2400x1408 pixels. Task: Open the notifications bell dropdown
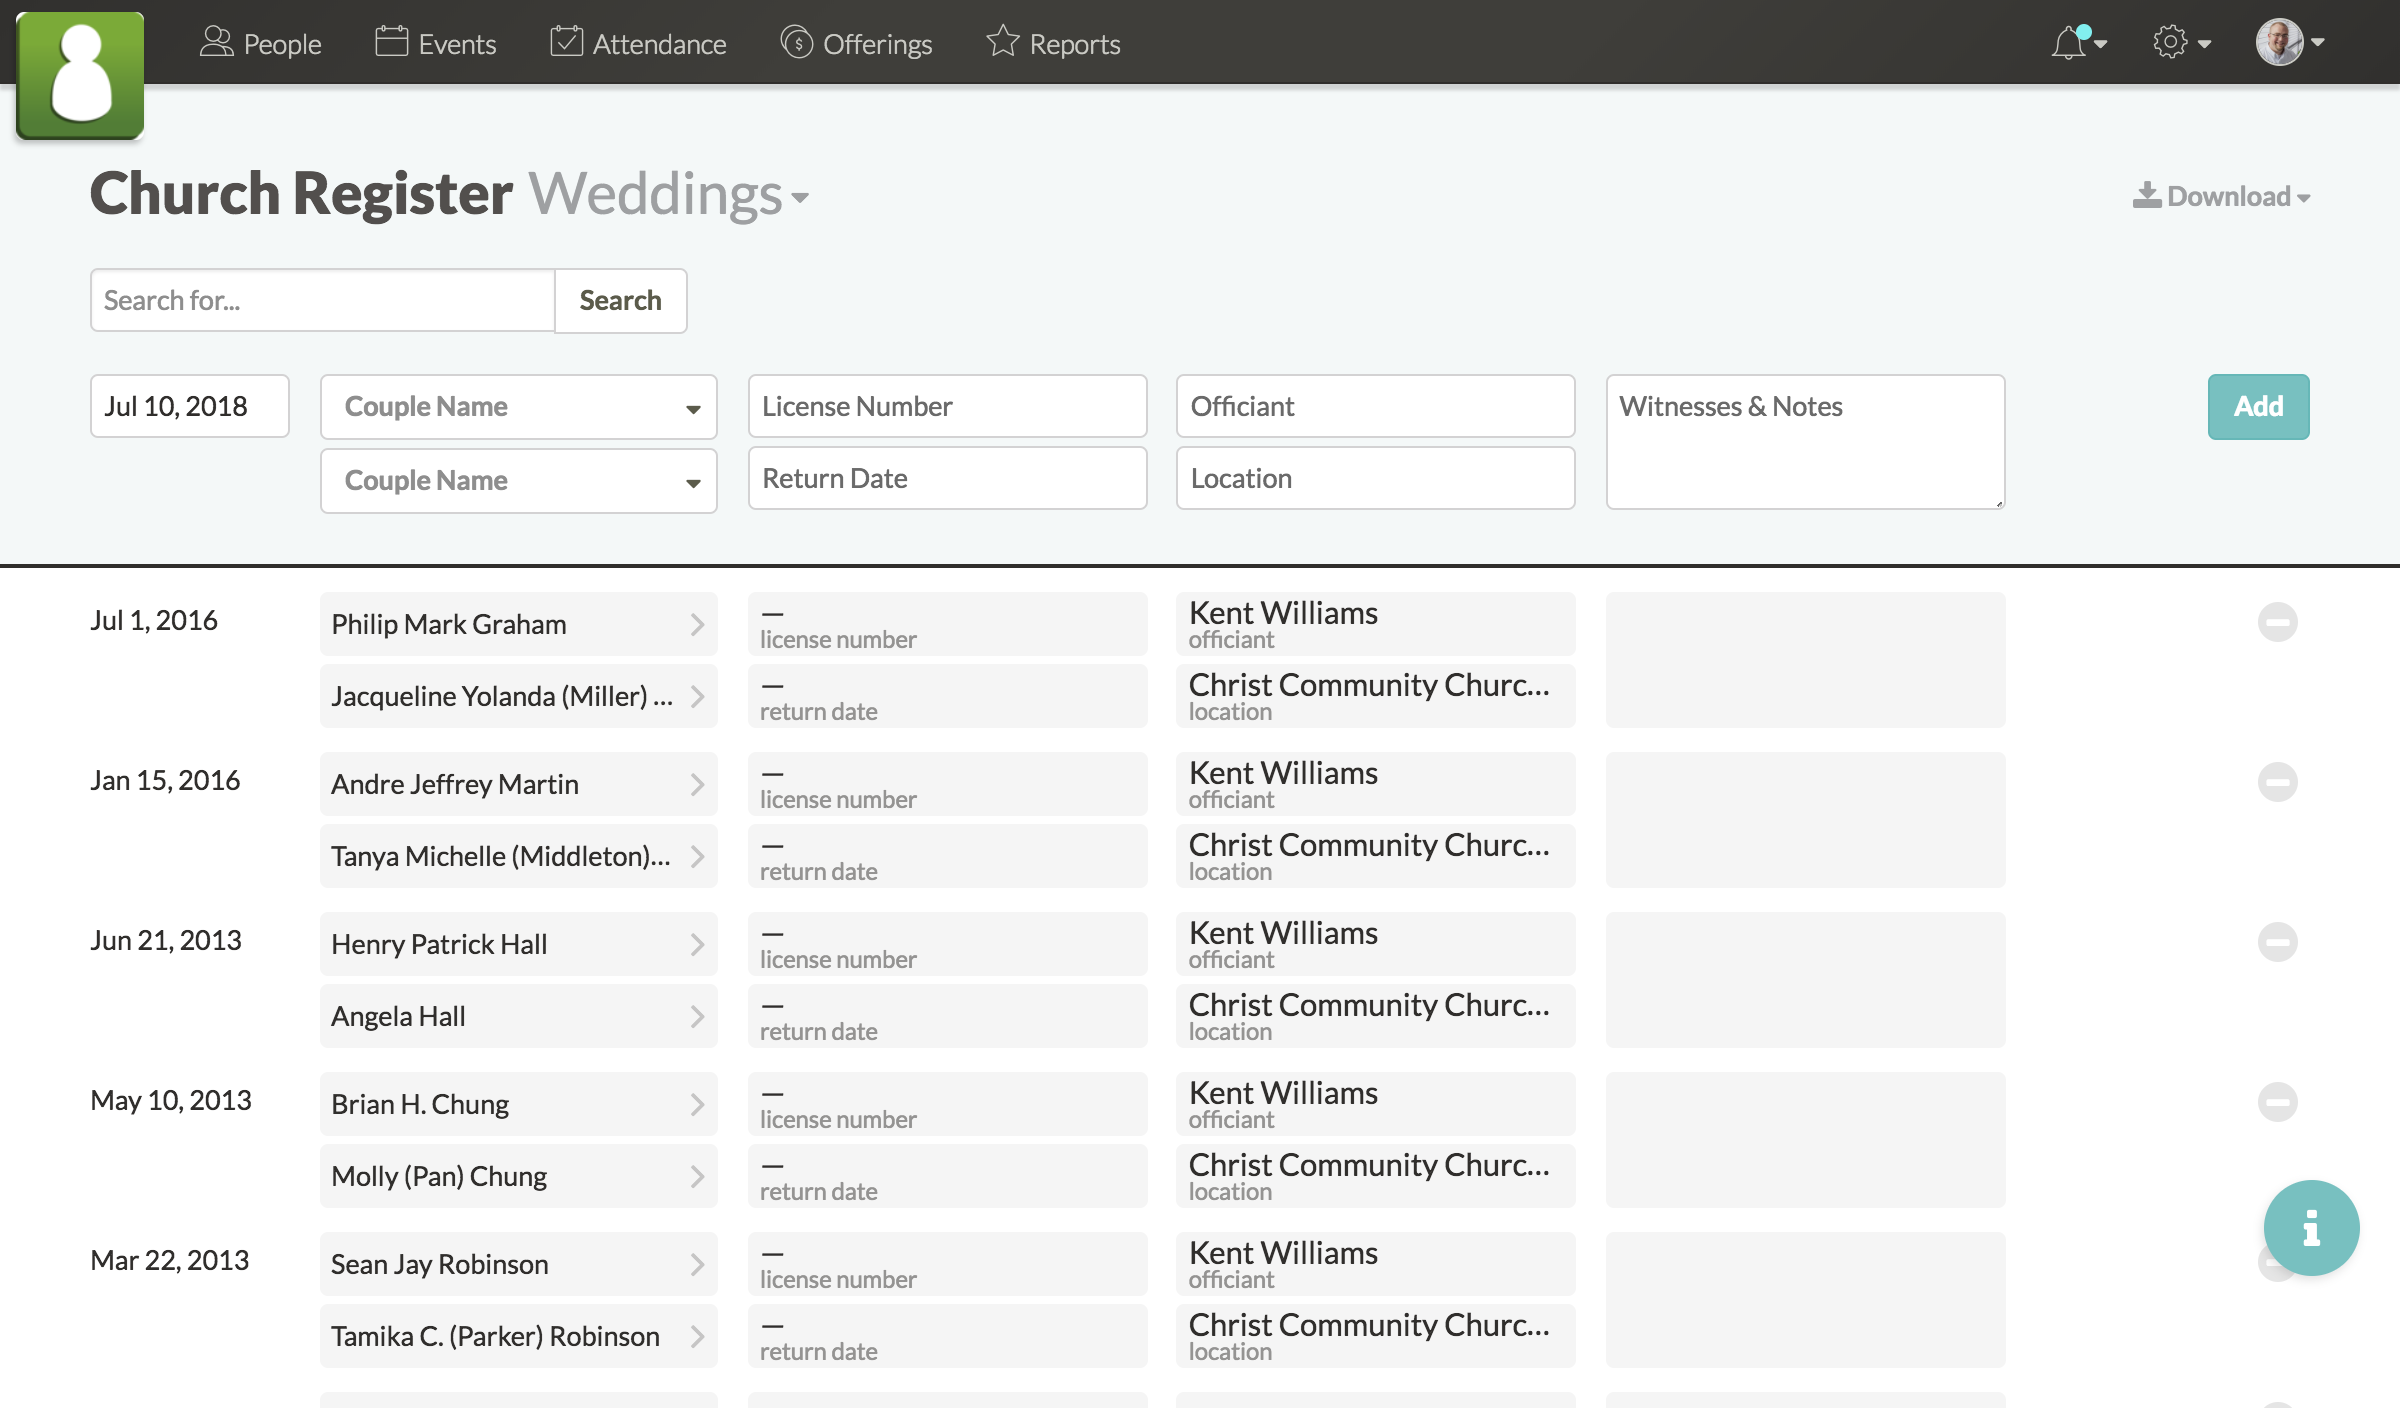point(2079,43)
